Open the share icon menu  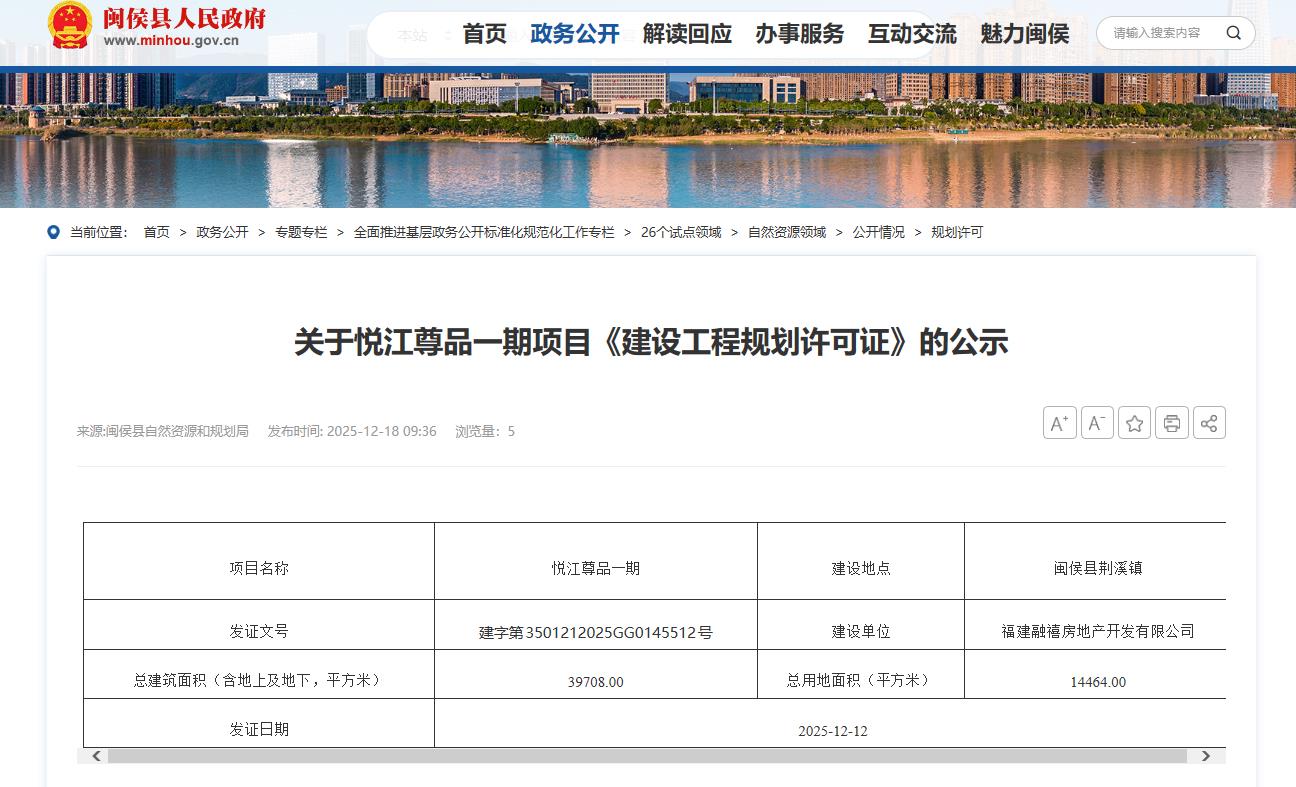pos(1208,423)
